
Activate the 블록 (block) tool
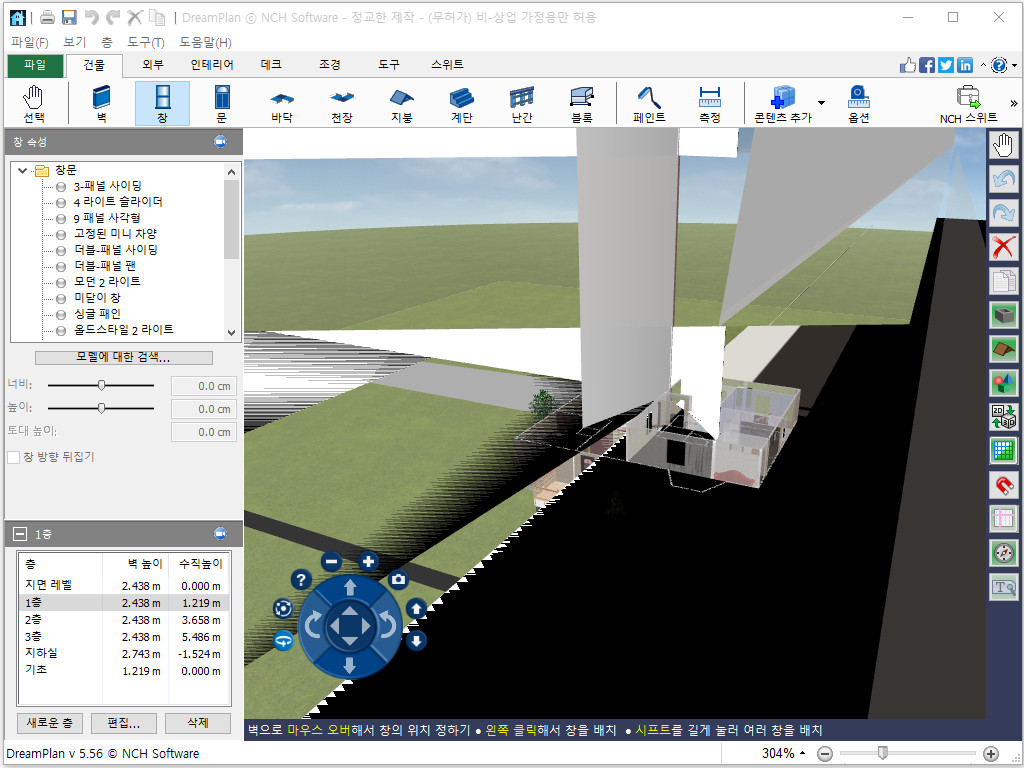[x=582, y=104]
